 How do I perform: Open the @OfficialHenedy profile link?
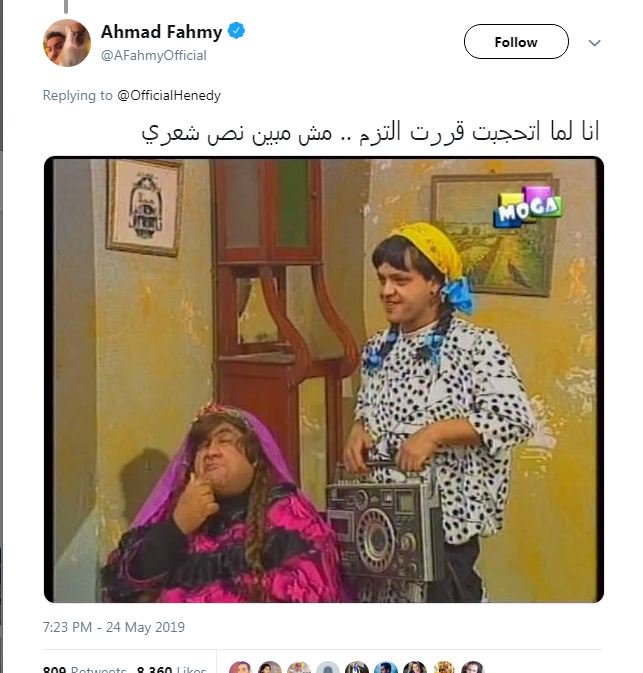169,95
